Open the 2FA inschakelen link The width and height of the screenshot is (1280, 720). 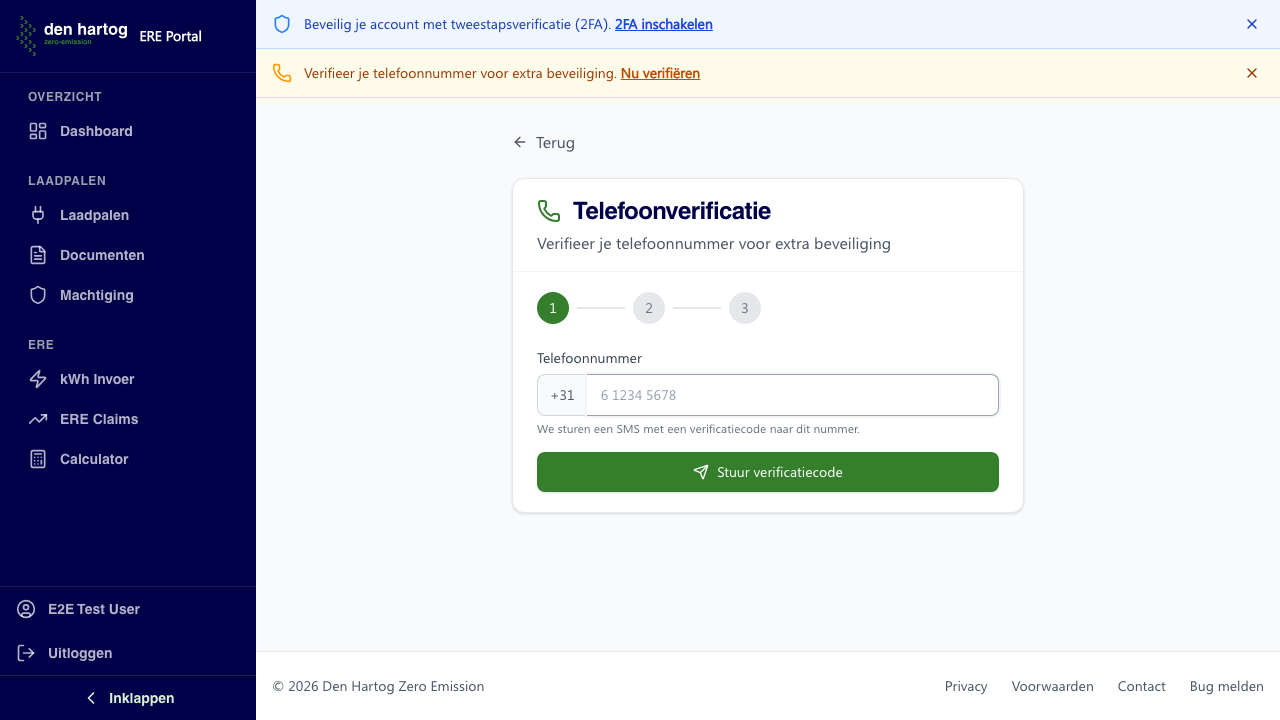click(663, 24)
